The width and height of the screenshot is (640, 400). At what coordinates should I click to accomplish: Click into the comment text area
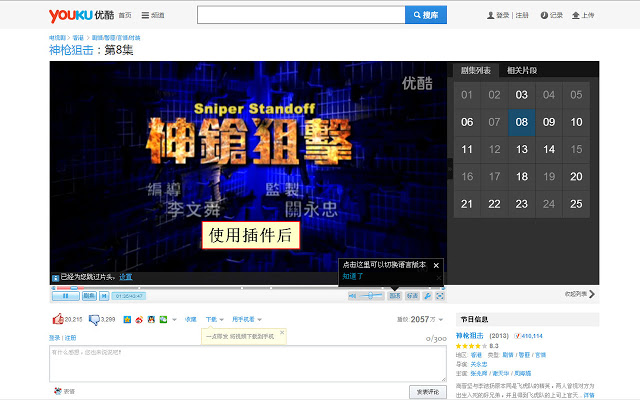[248, 364]
